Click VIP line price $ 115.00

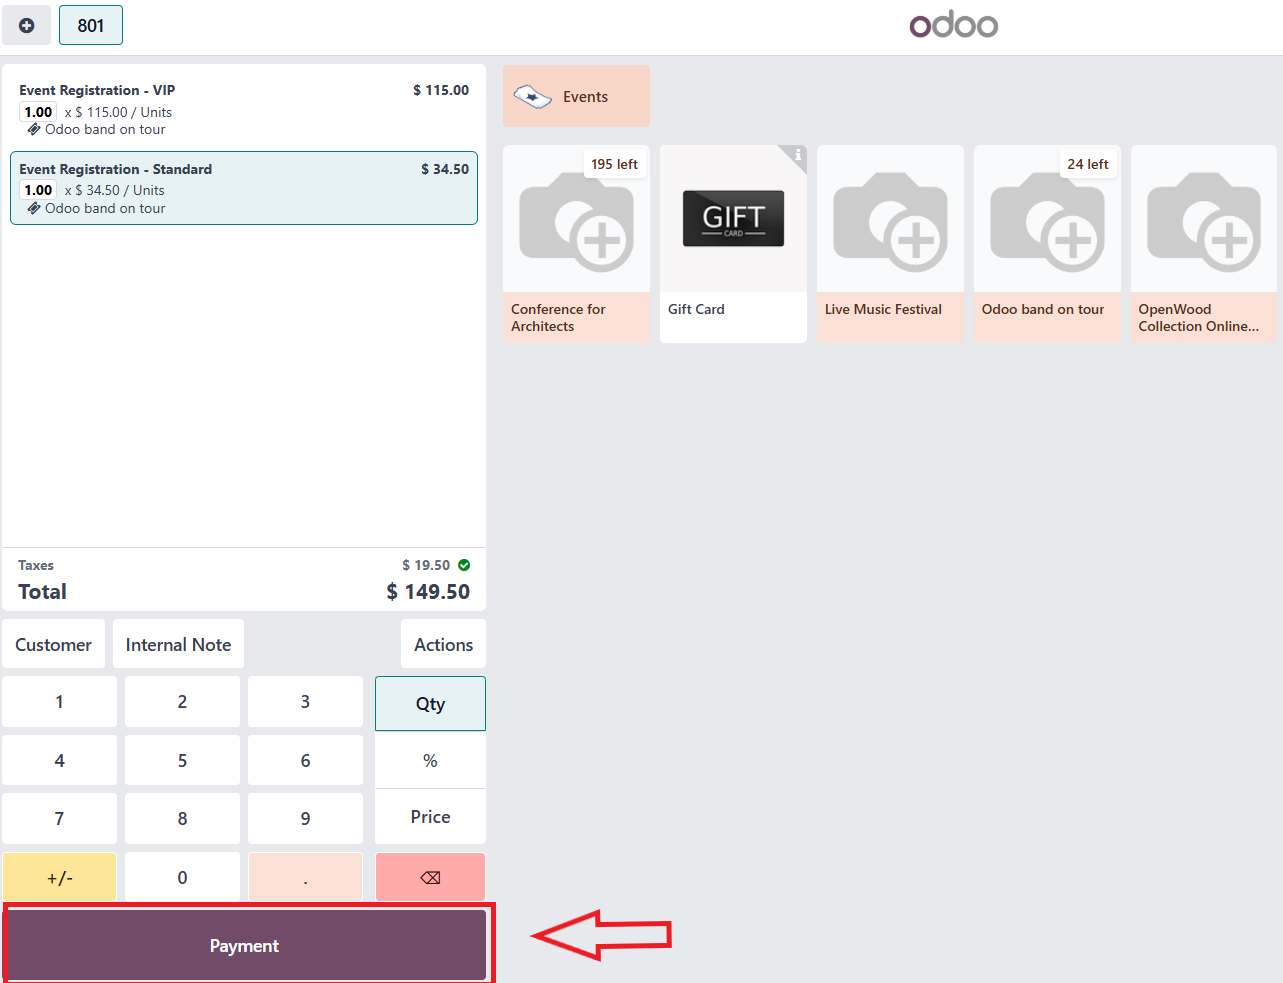point(441,90)
